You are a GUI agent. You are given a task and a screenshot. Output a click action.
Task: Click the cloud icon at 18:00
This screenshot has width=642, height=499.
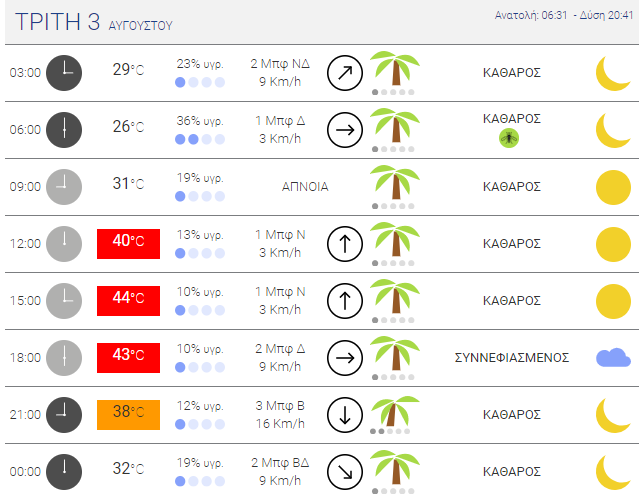(x=613, y=357)
